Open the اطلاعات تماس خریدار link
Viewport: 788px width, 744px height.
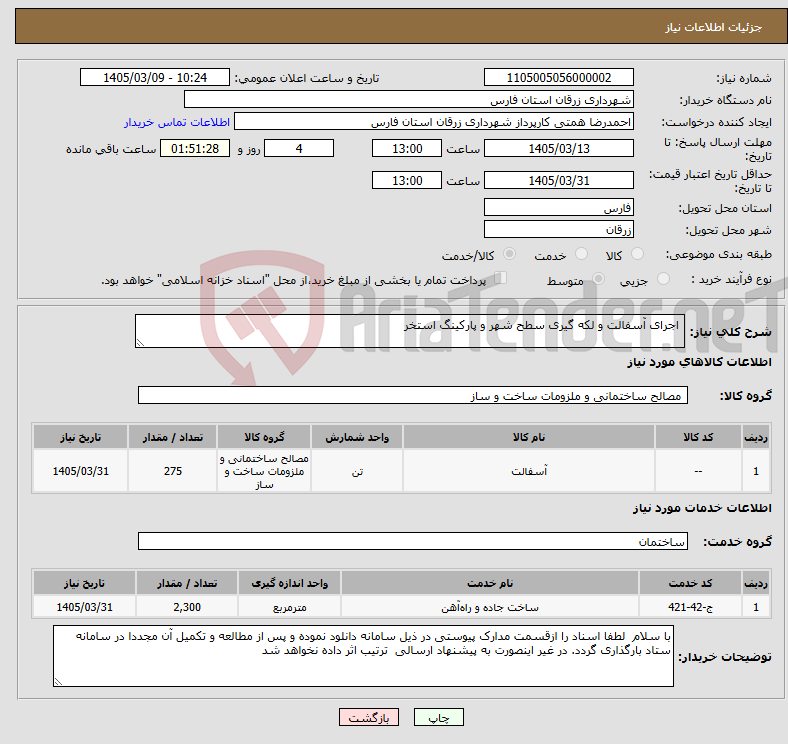click(x=177, y=122)
